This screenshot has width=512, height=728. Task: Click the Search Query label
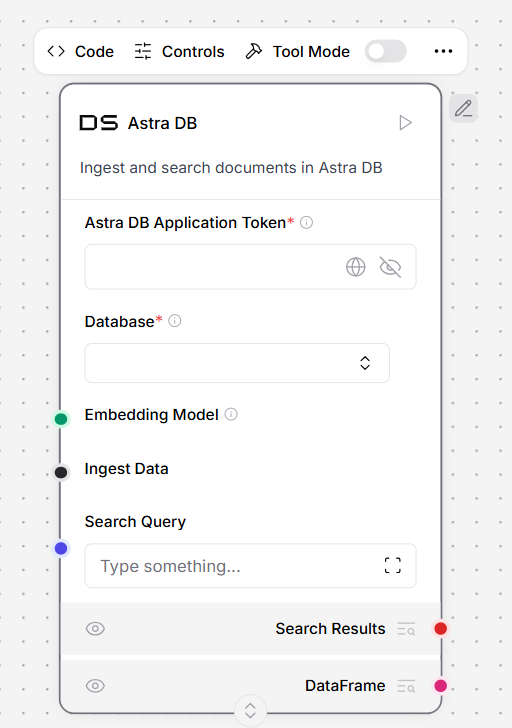[135, 522]
